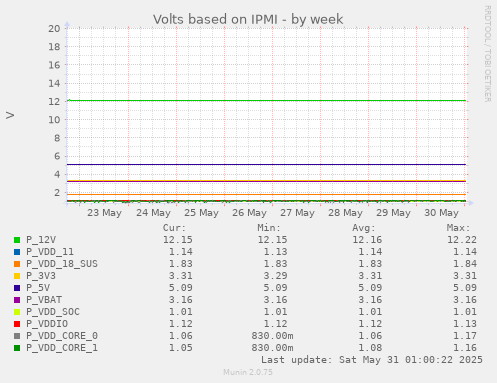Image resolution: width=497 pixels, height=383 pixels.
Task: Click P_VDD_CORE_1 min value 830.00m
Action: tap(272, 348)
